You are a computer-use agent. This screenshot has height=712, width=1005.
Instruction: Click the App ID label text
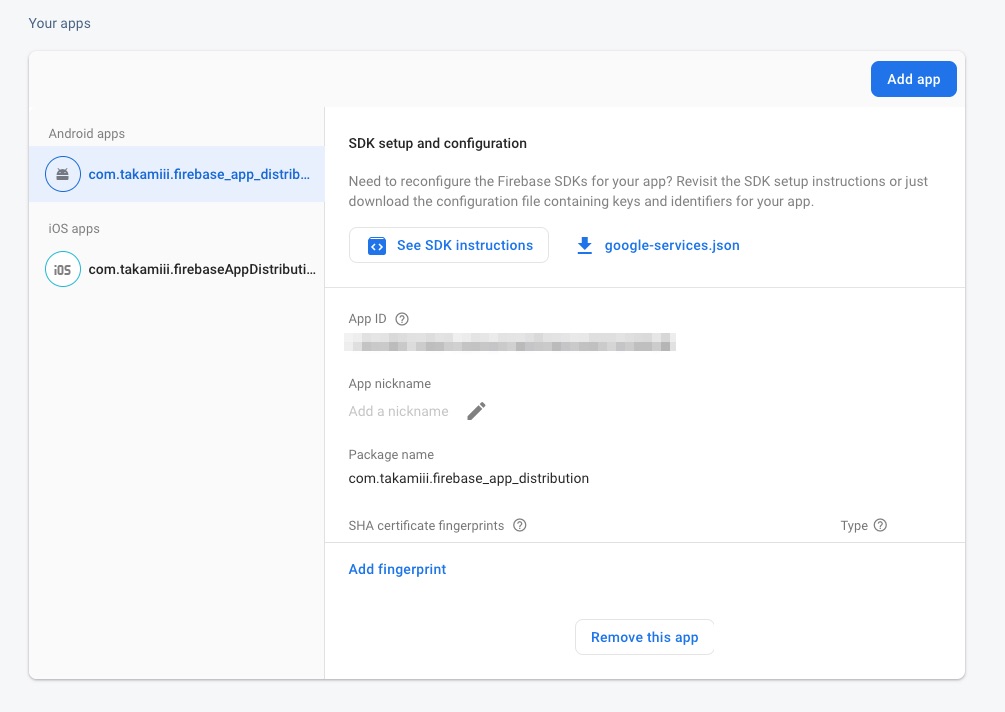click(x=367, y=319)
